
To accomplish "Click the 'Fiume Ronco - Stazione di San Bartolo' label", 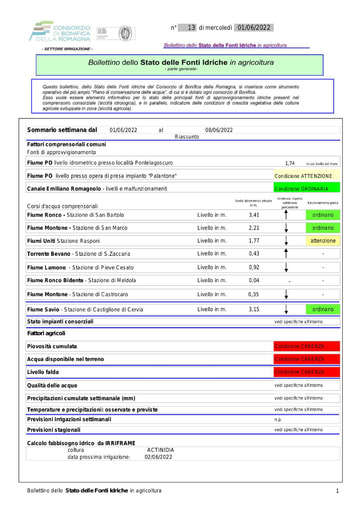I will [x=75, y=215].
